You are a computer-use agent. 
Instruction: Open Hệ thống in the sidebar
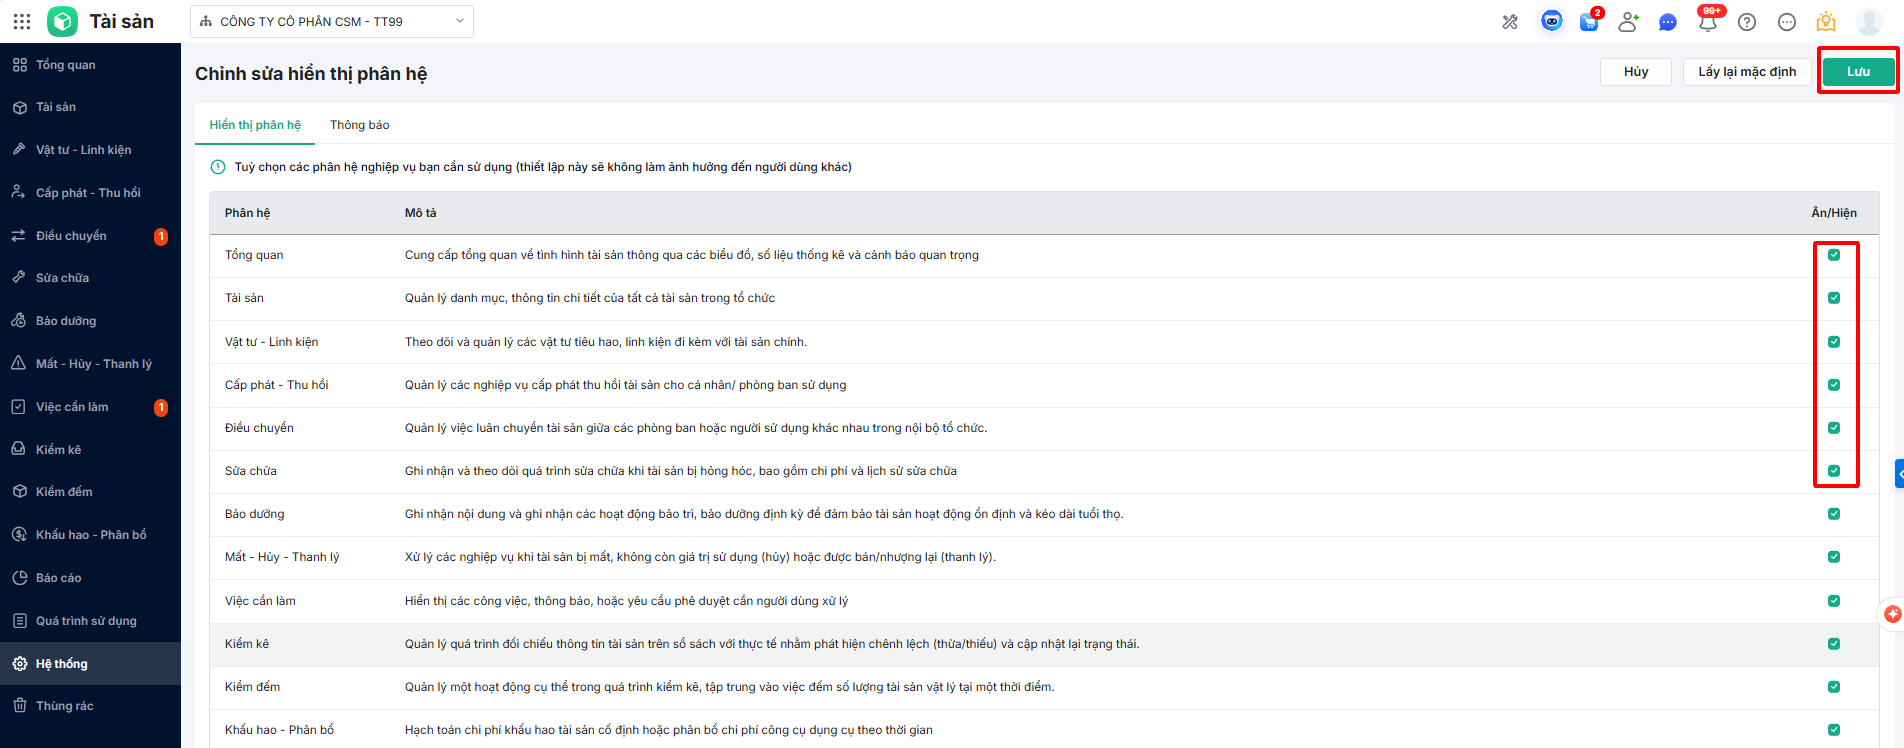(90, 664)
